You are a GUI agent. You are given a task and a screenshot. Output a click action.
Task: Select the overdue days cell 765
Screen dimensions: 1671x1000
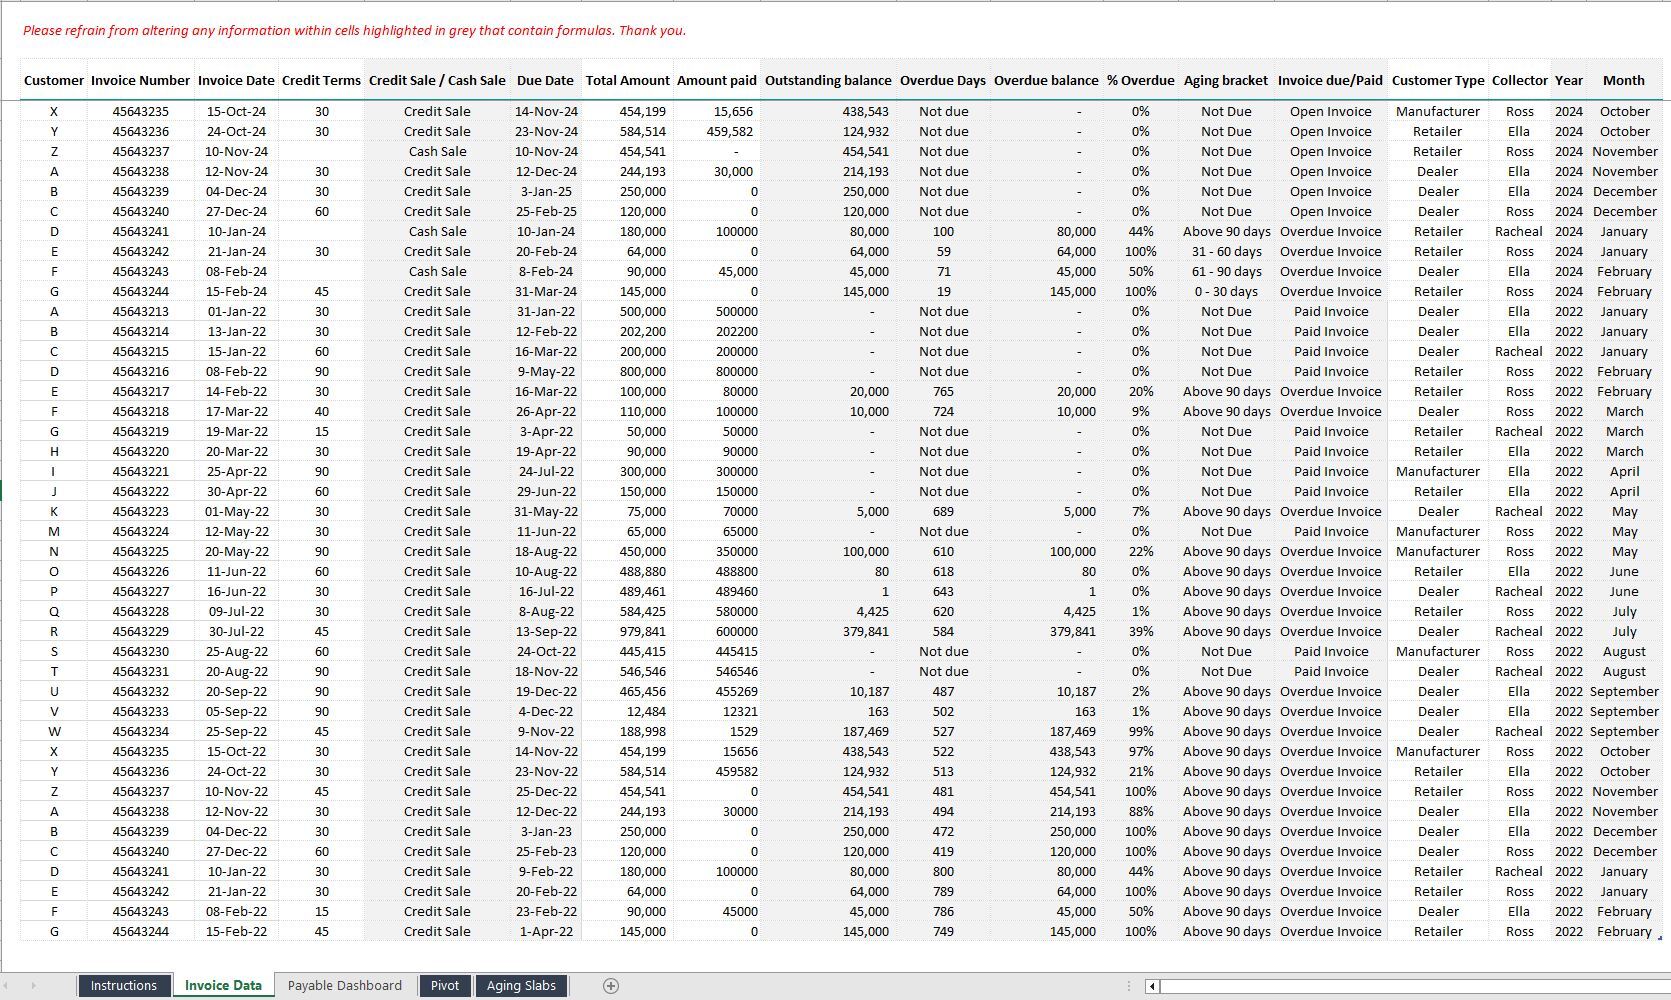pos(943,391)
